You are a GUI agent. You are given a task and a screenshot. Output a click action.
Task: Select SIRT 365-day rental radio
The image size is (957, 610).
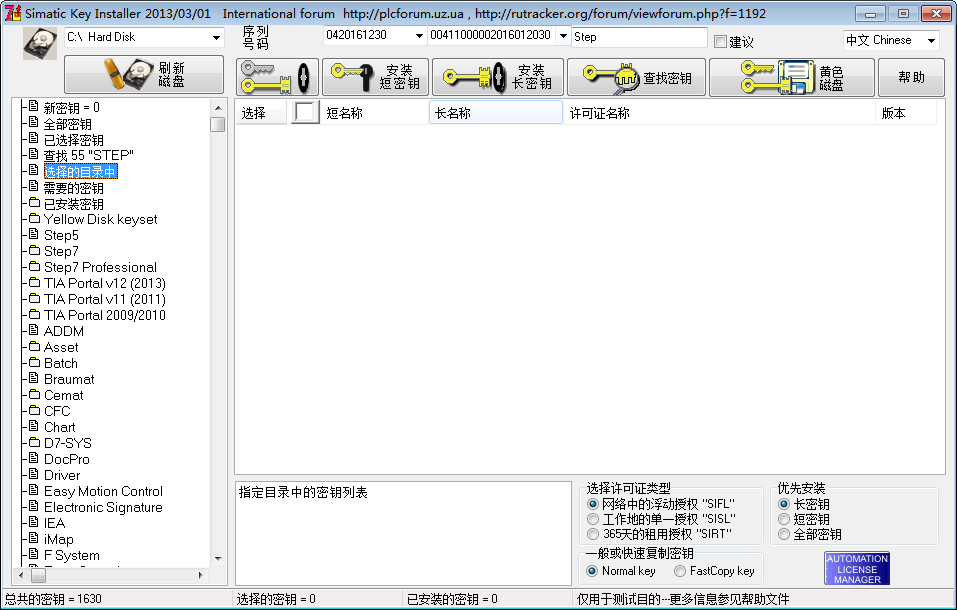(593, 534)
